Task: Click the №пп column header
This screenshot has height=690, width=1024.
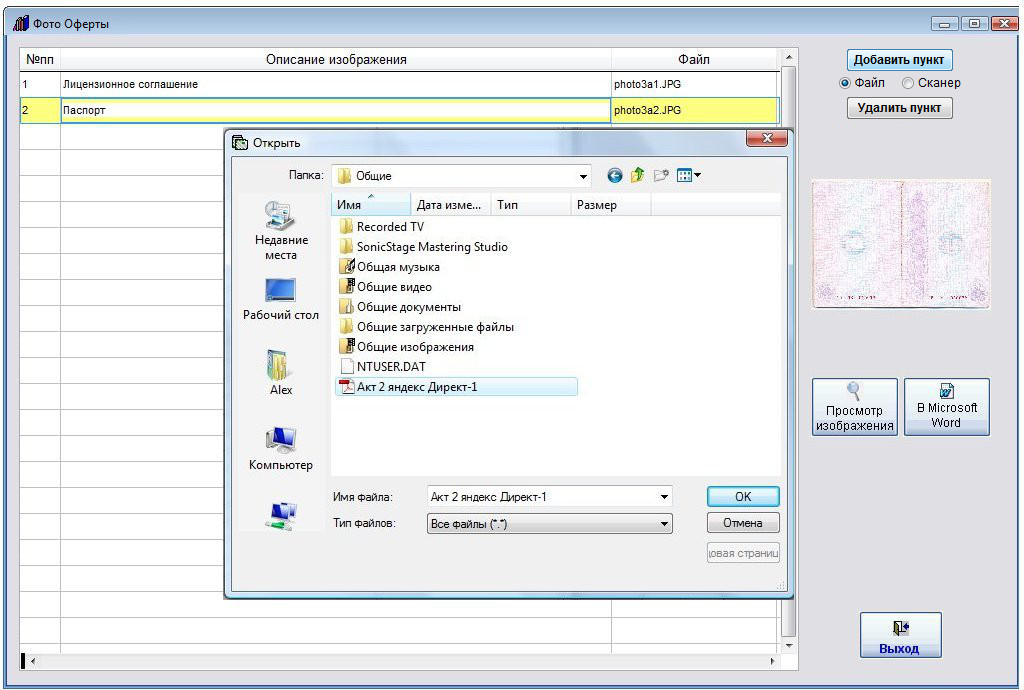Action: click(x=40, y=59)
